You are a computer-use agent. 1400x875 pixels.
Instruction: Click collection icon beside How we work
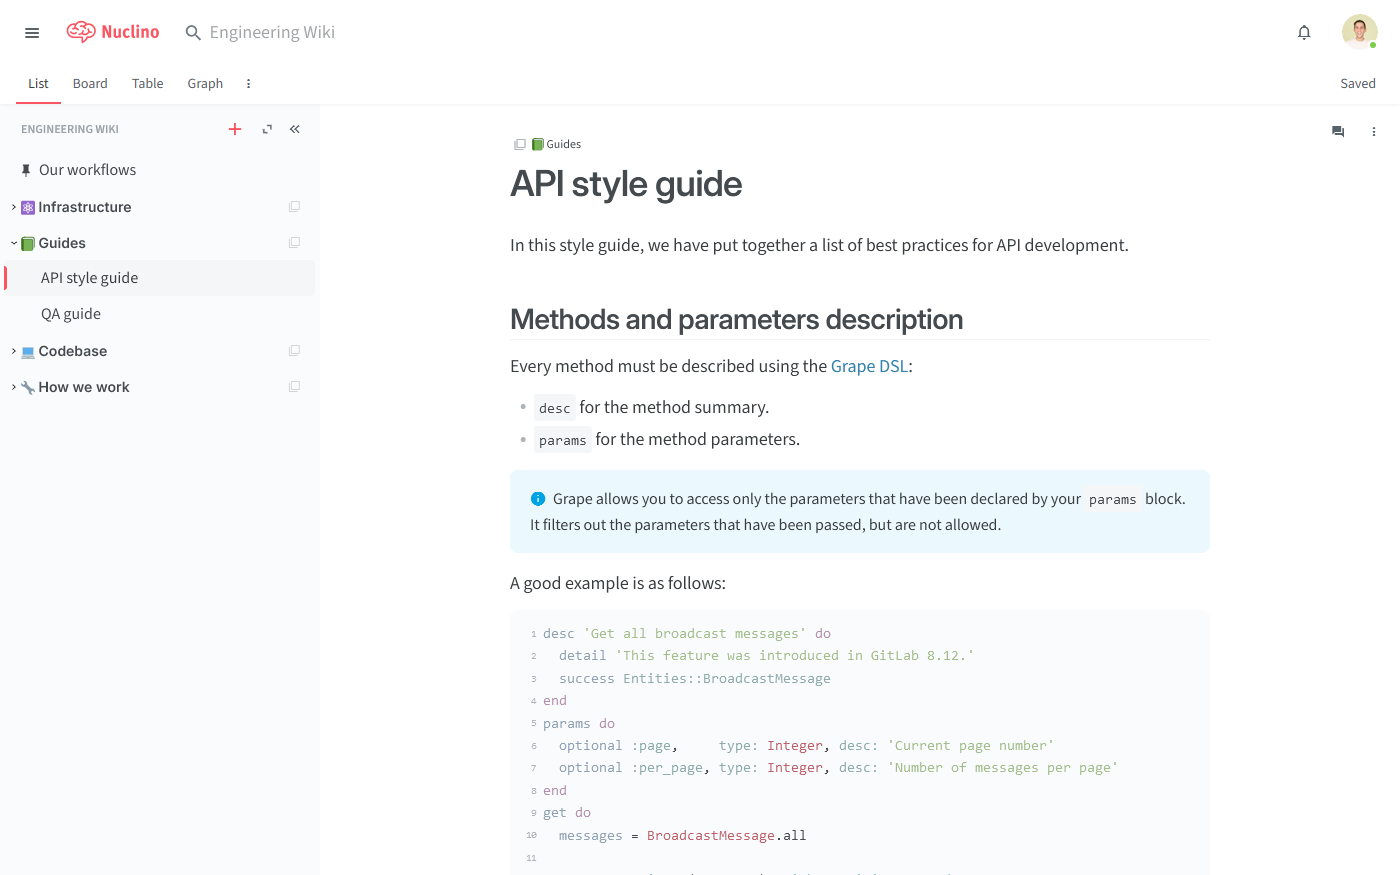(294, 387)
